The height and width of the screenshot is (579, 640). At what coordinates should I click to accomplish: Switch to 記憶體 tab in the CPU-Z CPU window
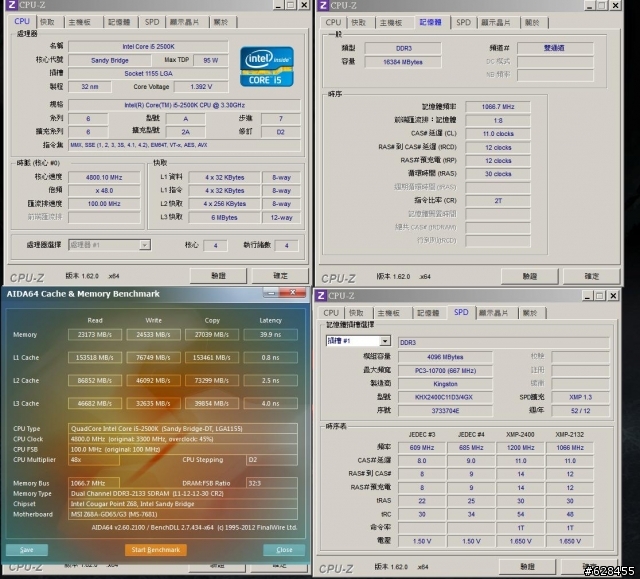119,22
